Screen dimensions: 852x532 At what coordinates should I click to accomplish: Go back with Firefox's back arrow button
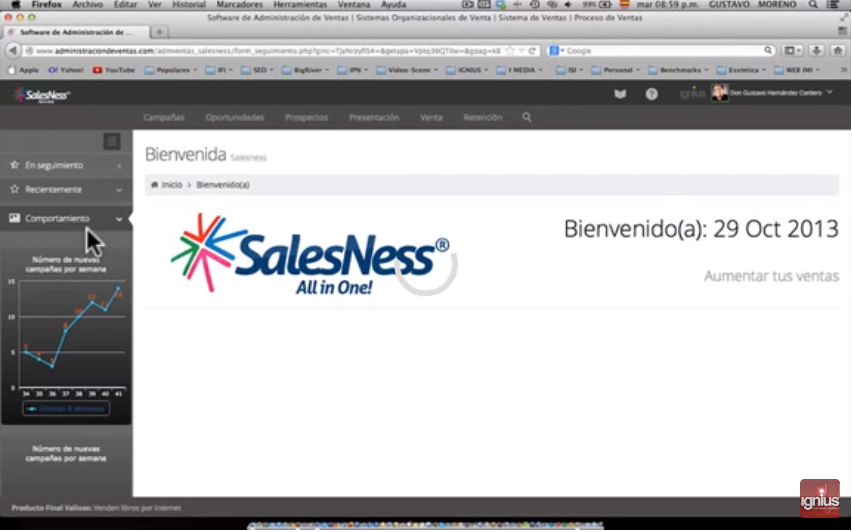point(12,51)
